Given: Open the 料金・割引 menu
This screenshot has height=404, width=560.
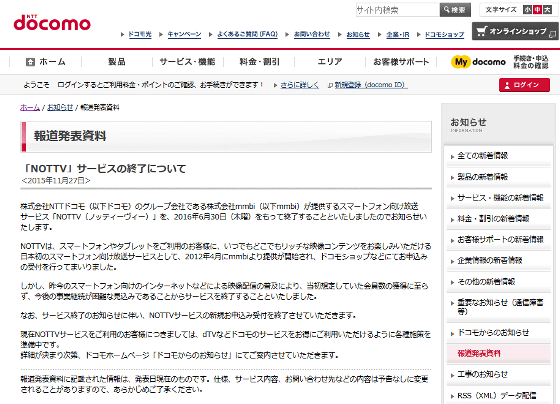Looking at the screenshot, I should pos(259,62).
